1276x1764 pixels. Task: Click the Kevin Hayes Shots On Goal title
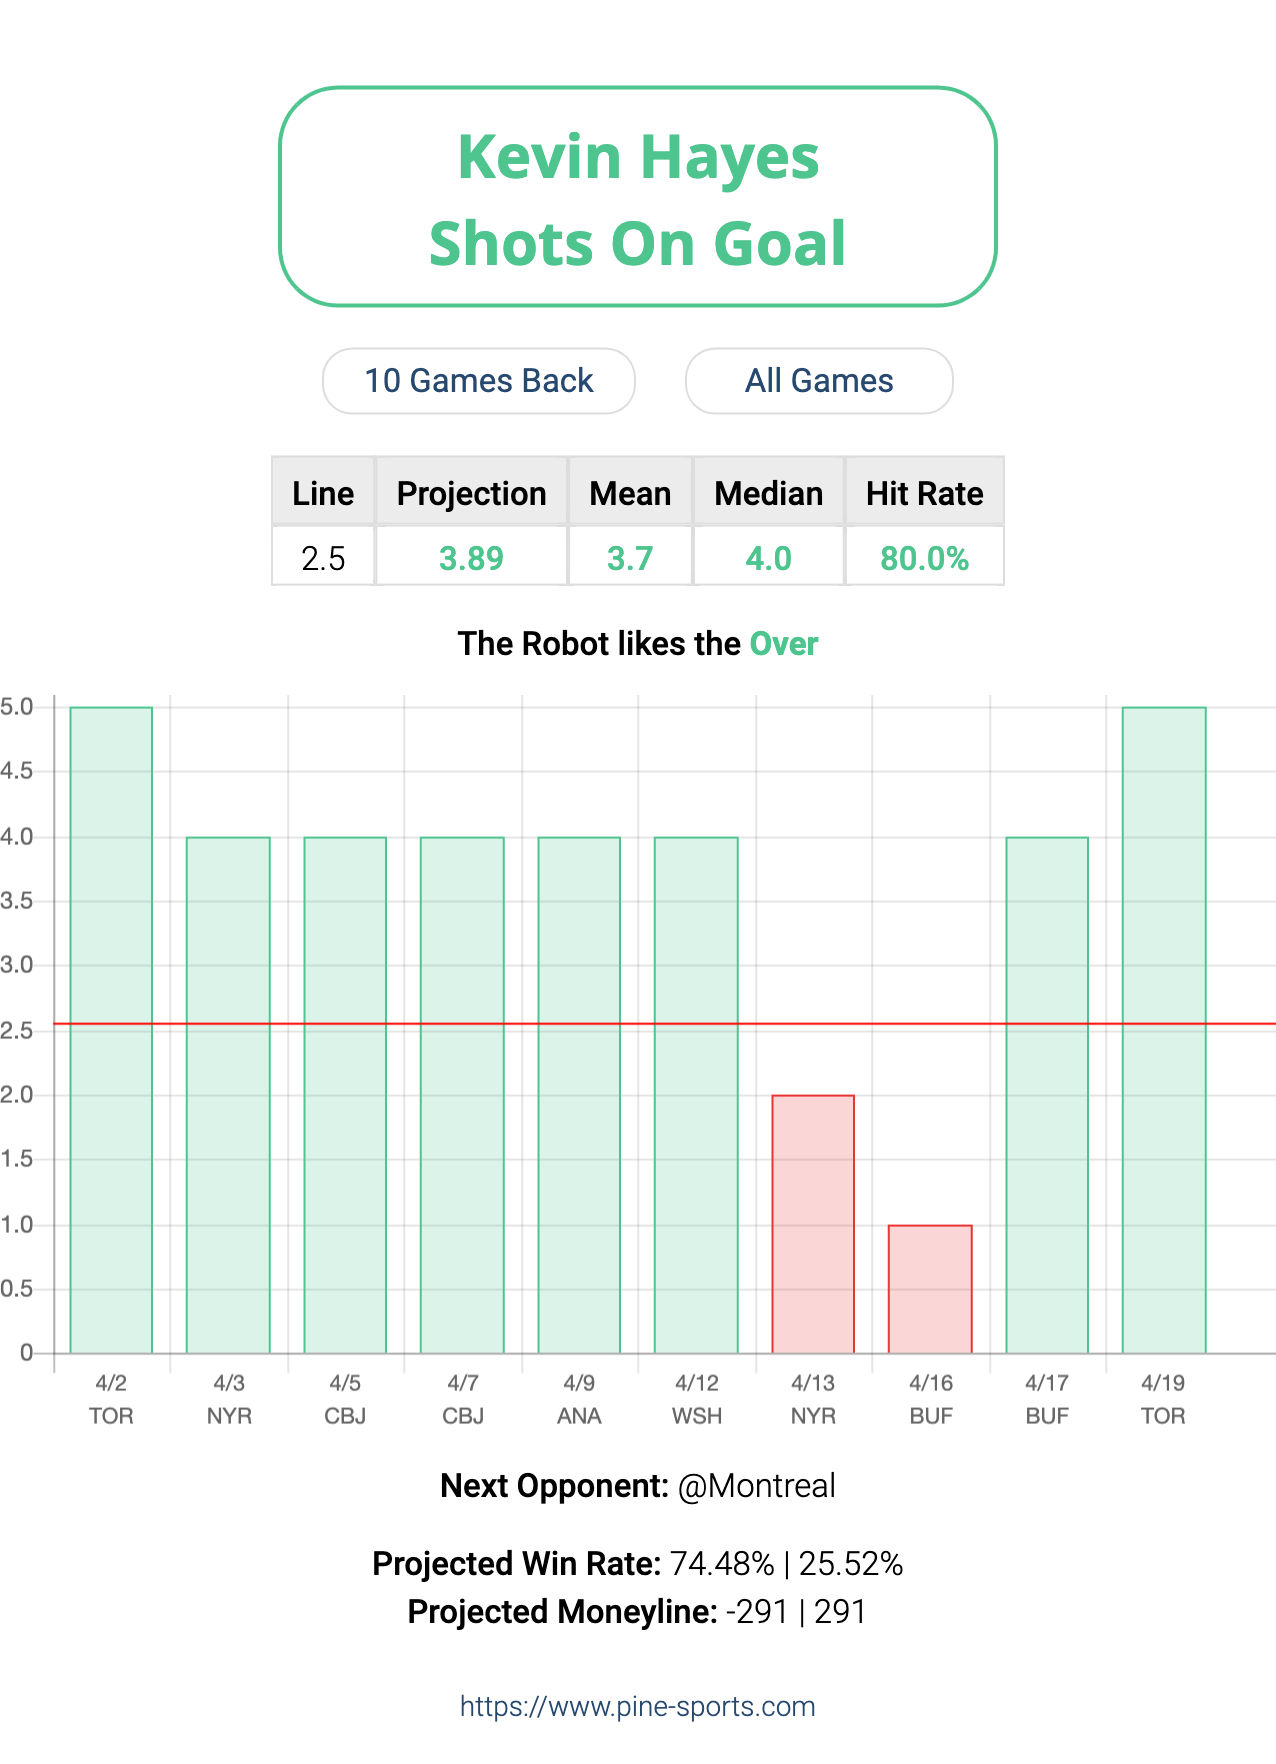click(x=638, y=197)
